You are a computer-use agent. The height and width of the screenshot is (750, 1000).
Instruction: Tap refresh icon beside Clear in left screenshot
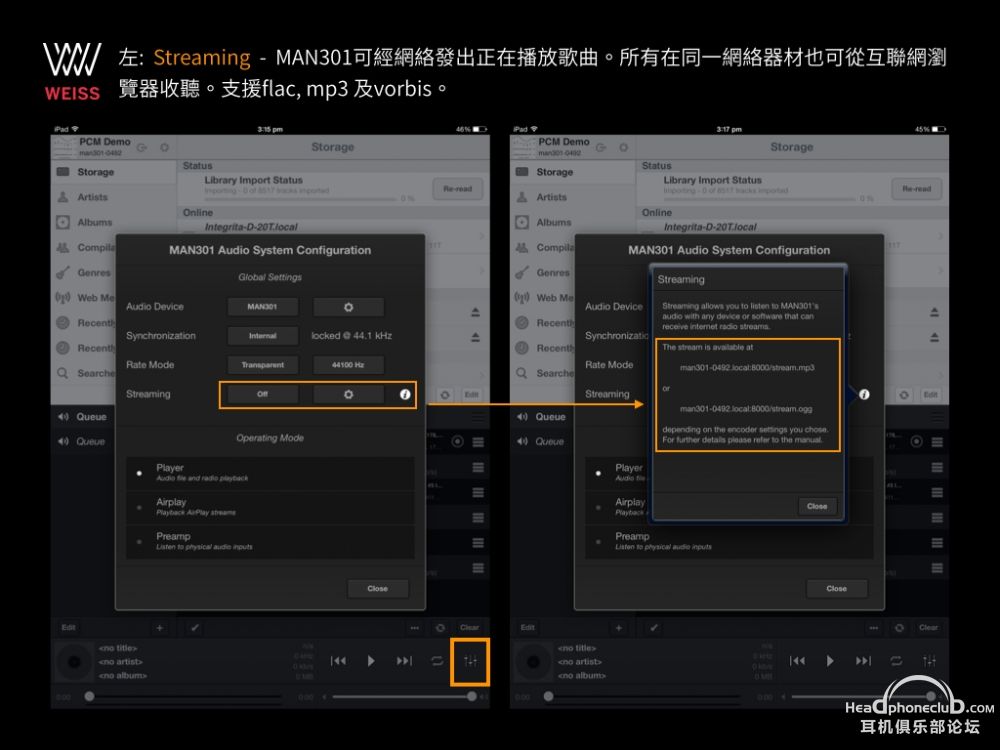point(440,628)
